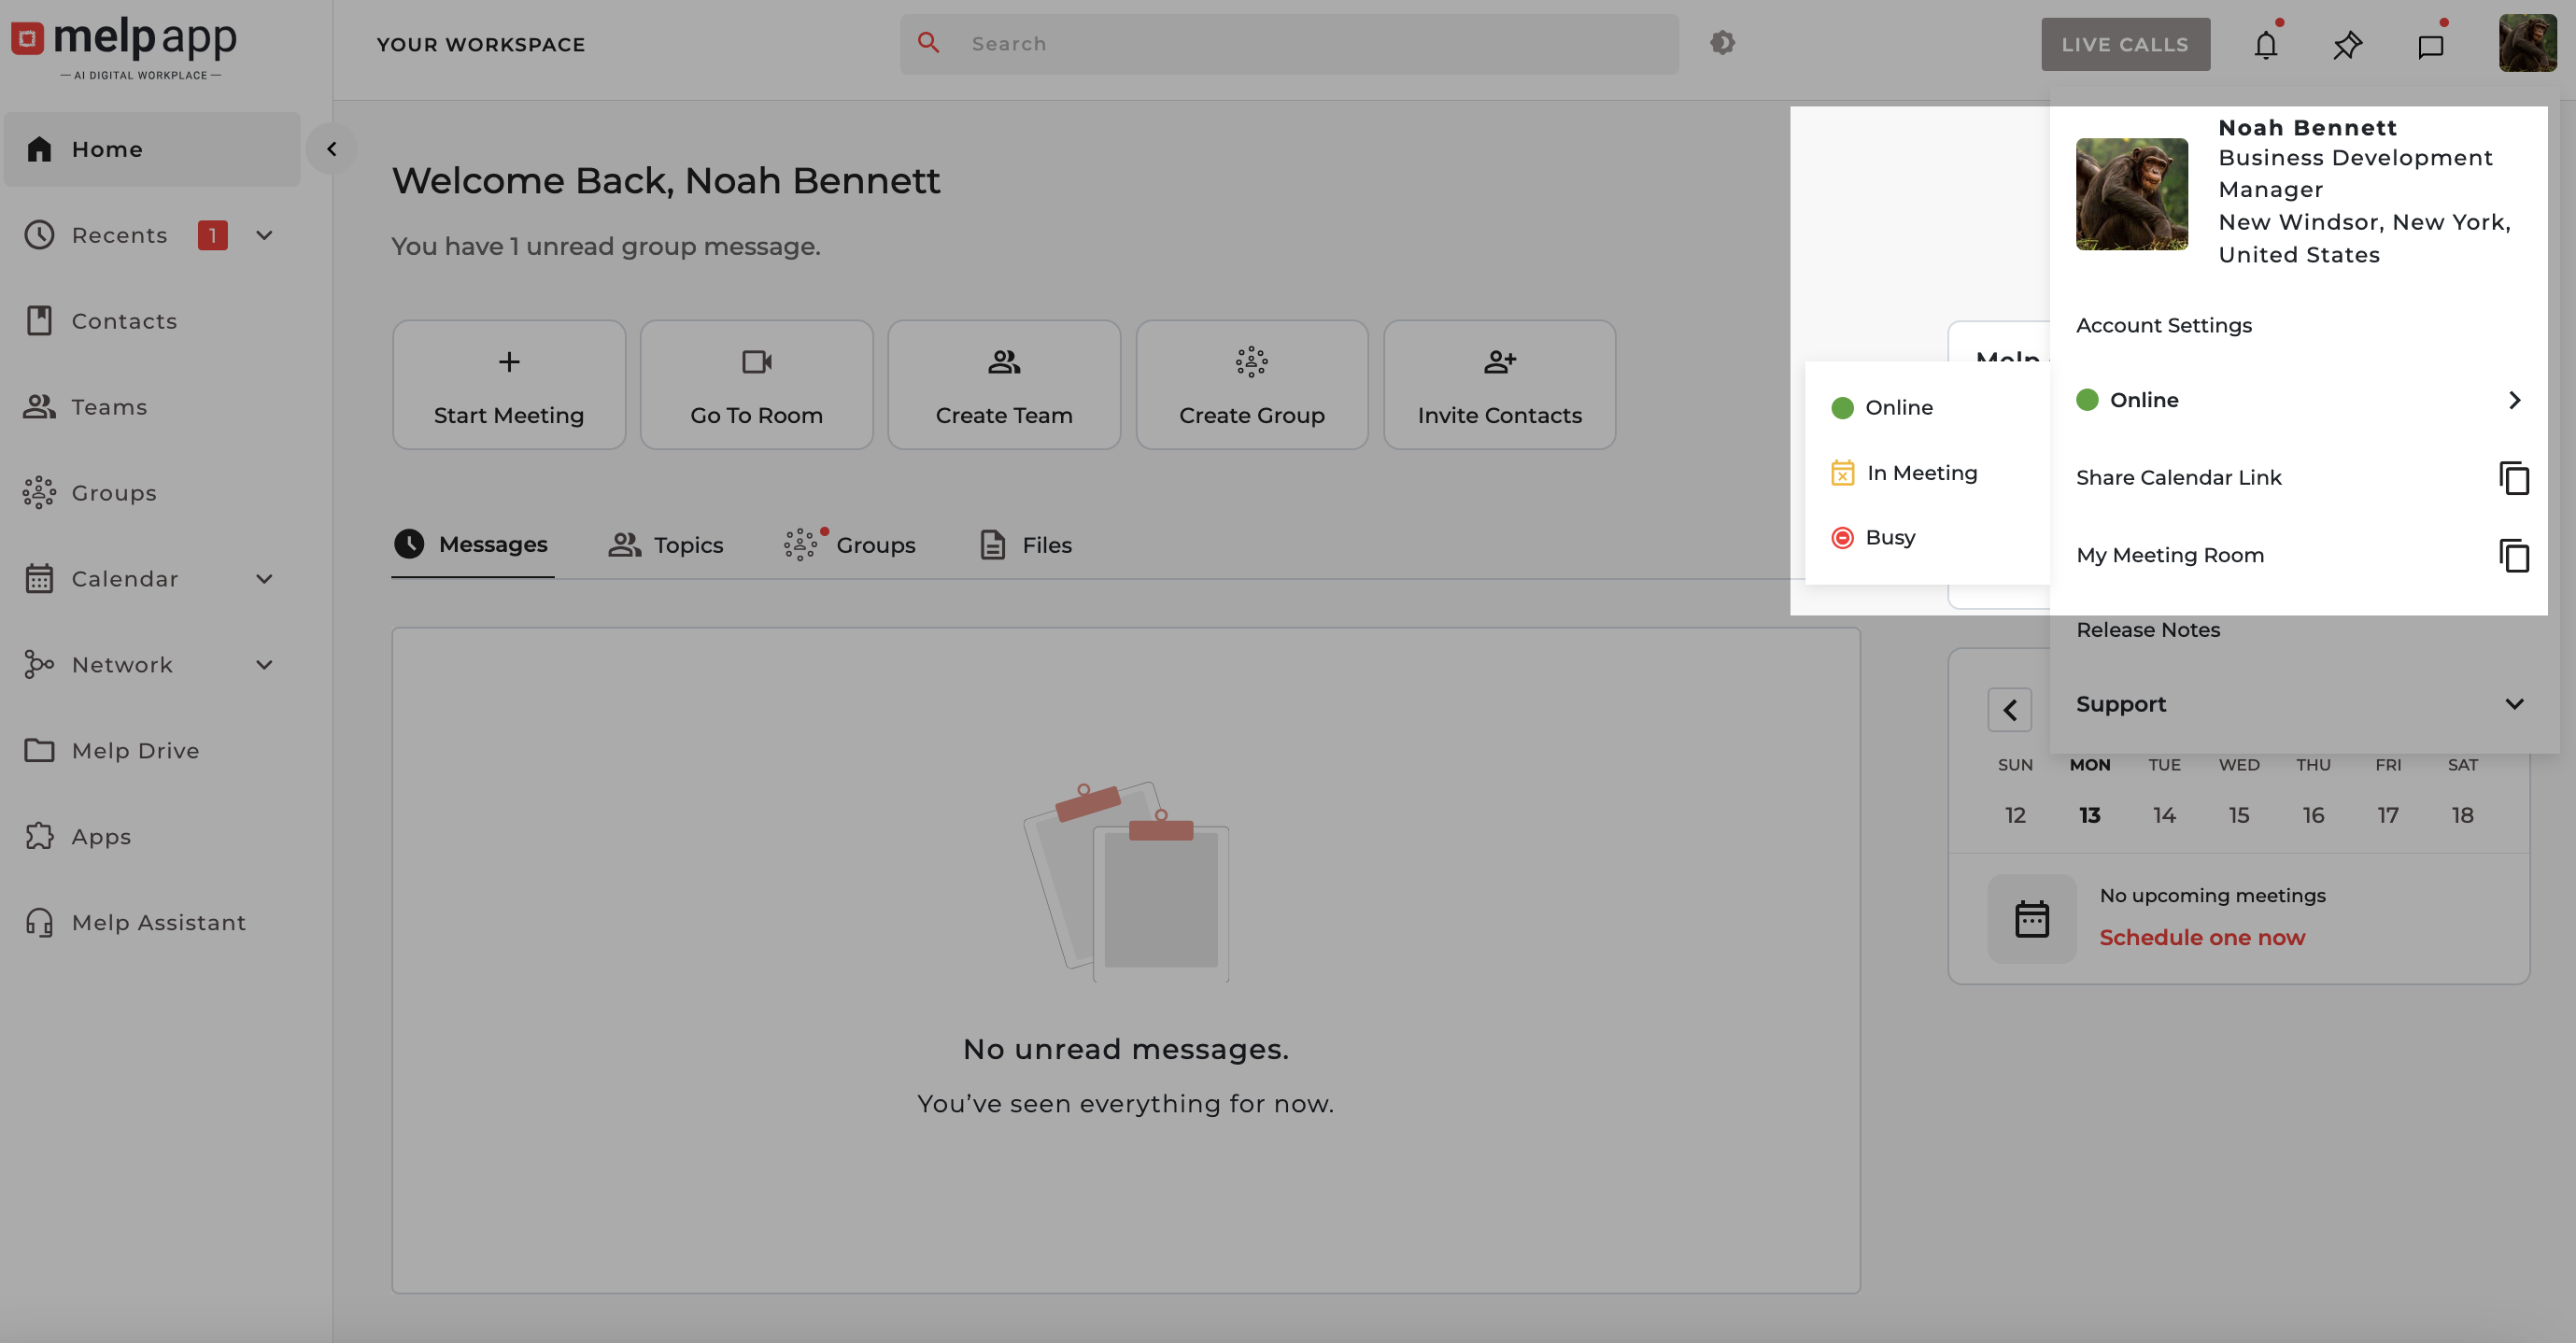
Task: Click the melp app logo
Action: [x=124, y=46]
